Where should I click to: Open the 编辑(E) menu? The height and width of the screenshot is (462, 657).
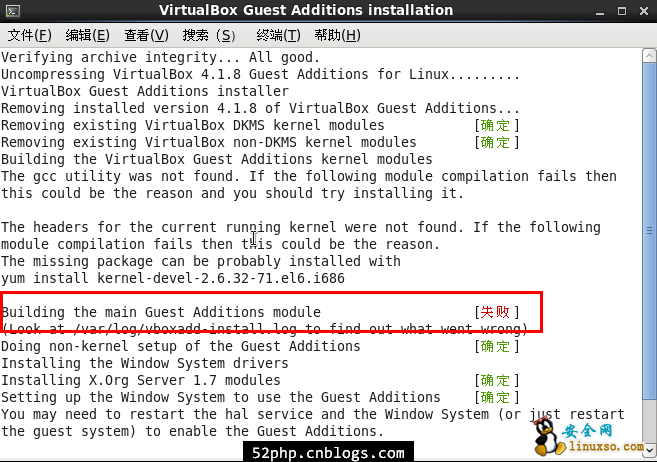pos(88,36)
